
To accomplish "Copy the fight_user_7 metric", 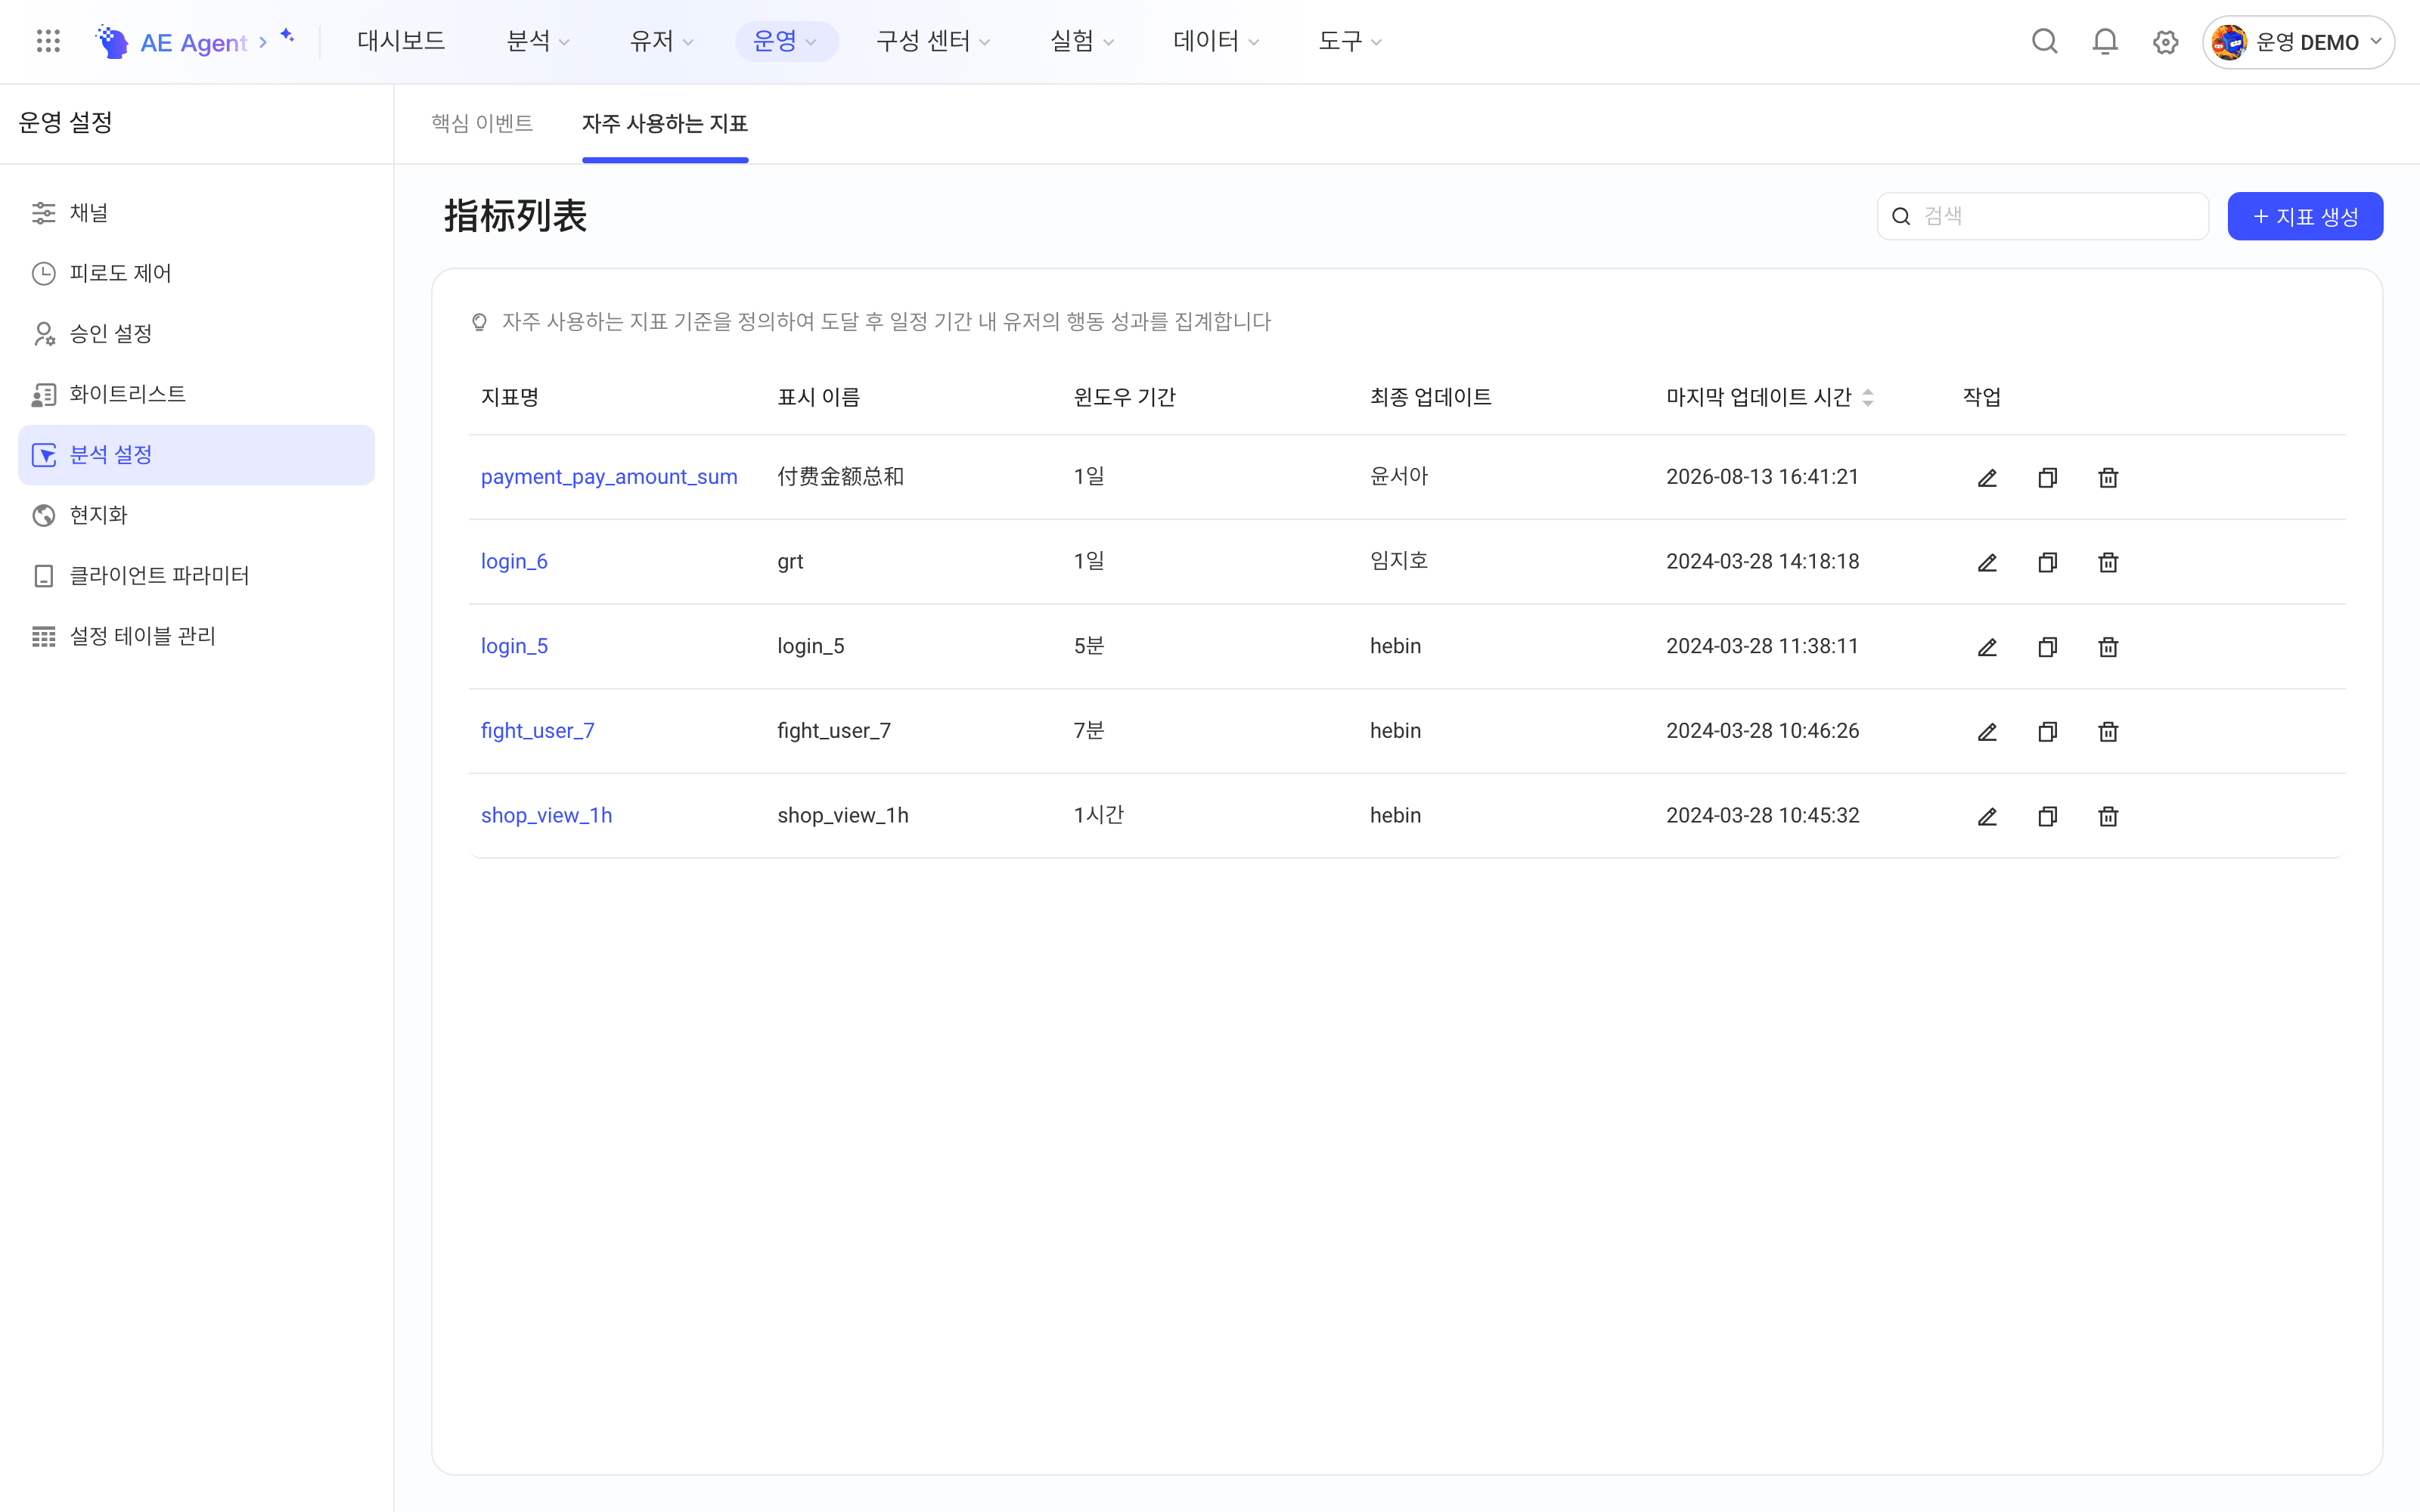I will 2047,732.
